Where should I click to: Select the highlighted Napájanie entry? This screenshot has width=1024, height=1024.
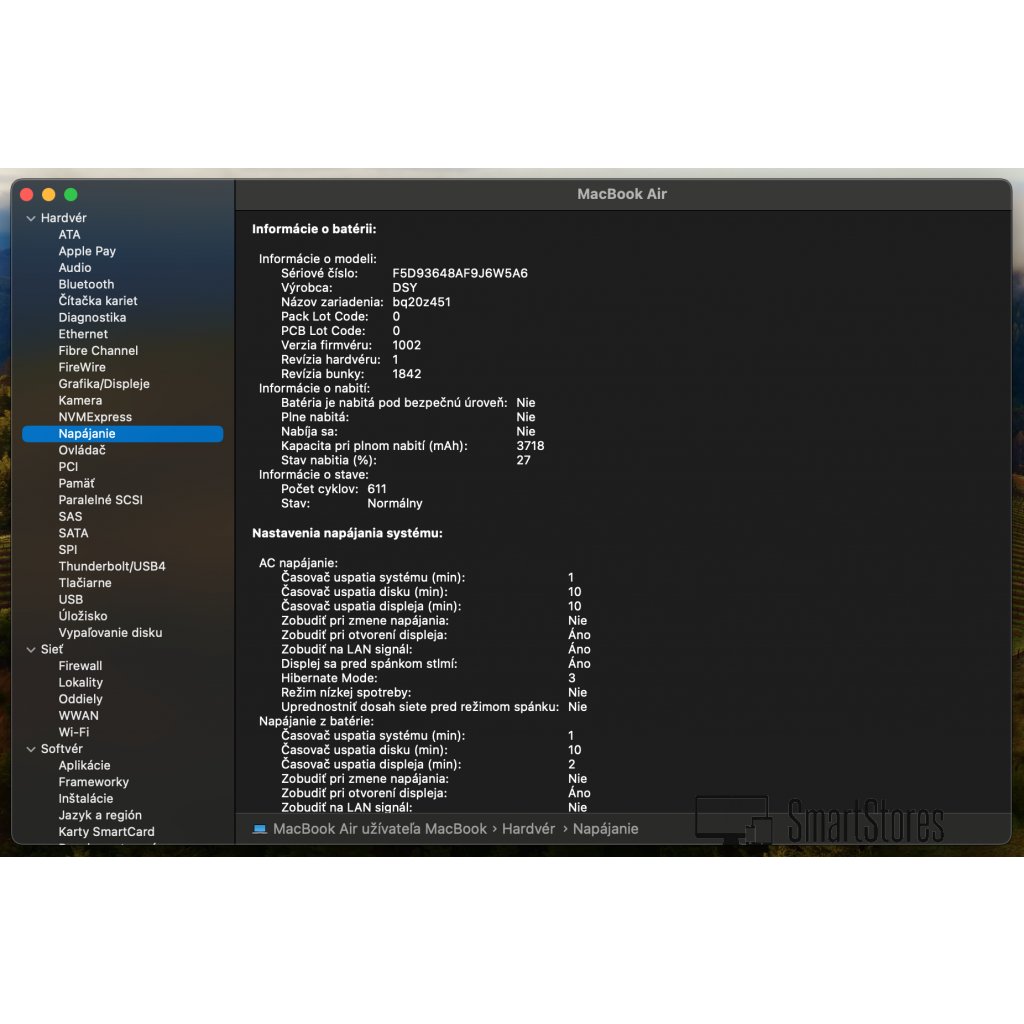[123, 434]
